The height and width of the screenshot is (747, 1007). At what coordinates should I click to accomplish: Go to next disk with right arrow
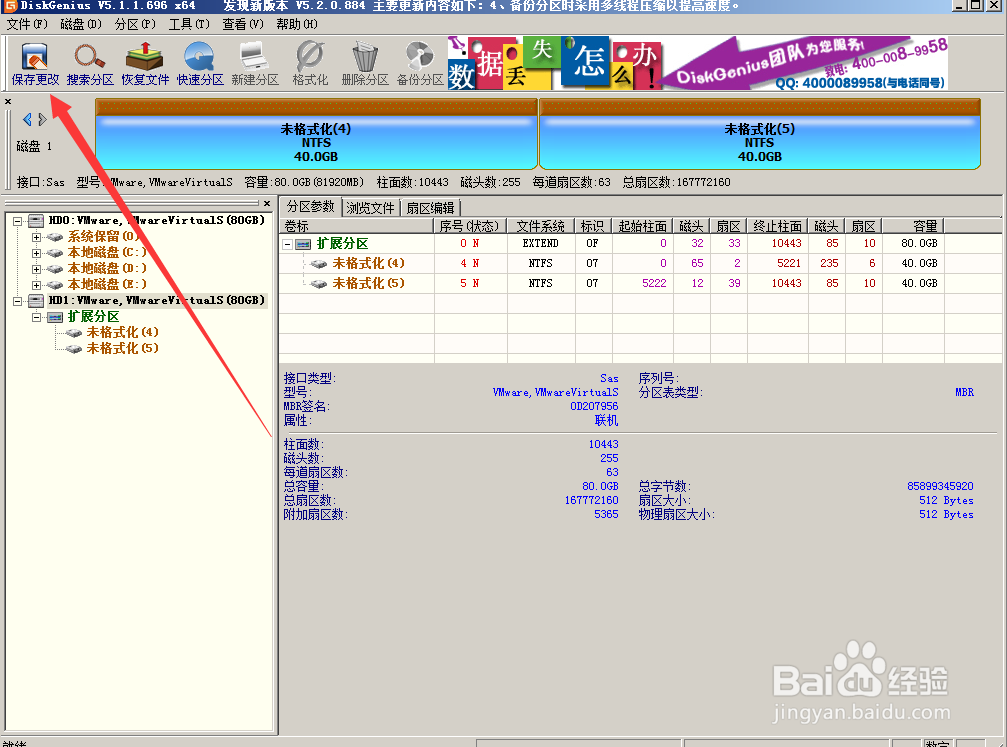42,119
